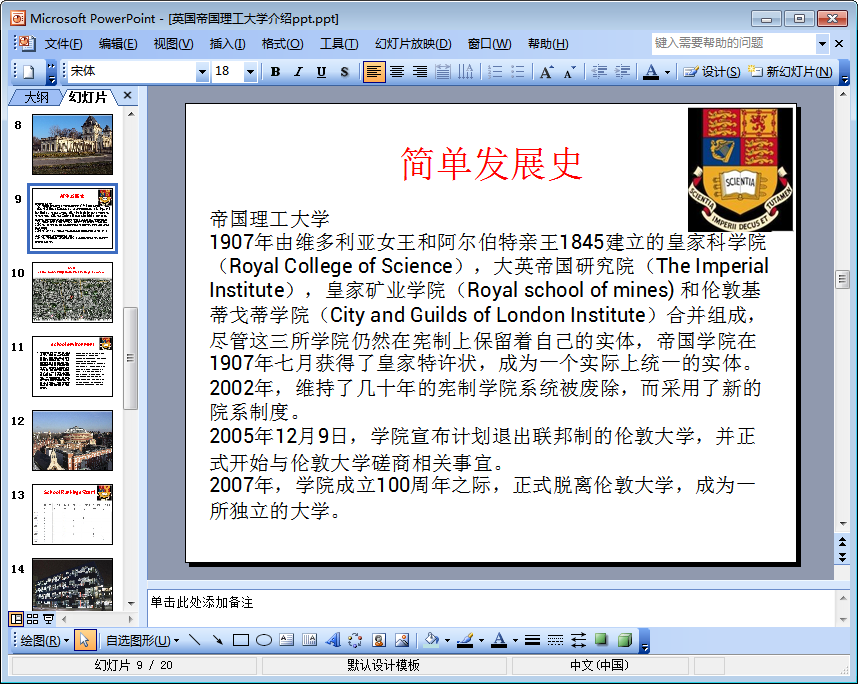Select the Rectangle tool
The height and width of the screenshot is (684, 858).
point(241,640)
